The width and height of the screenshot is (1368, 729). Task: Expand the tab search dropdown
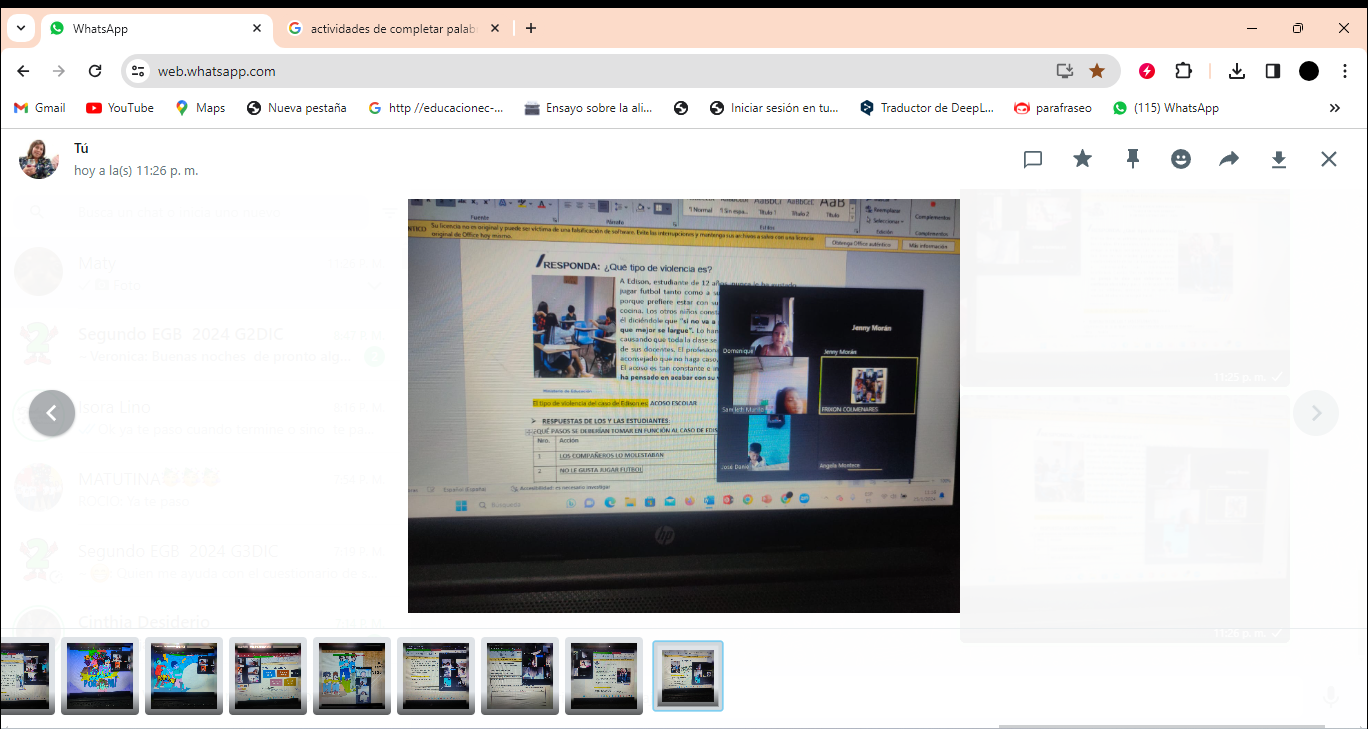point(20,28)
